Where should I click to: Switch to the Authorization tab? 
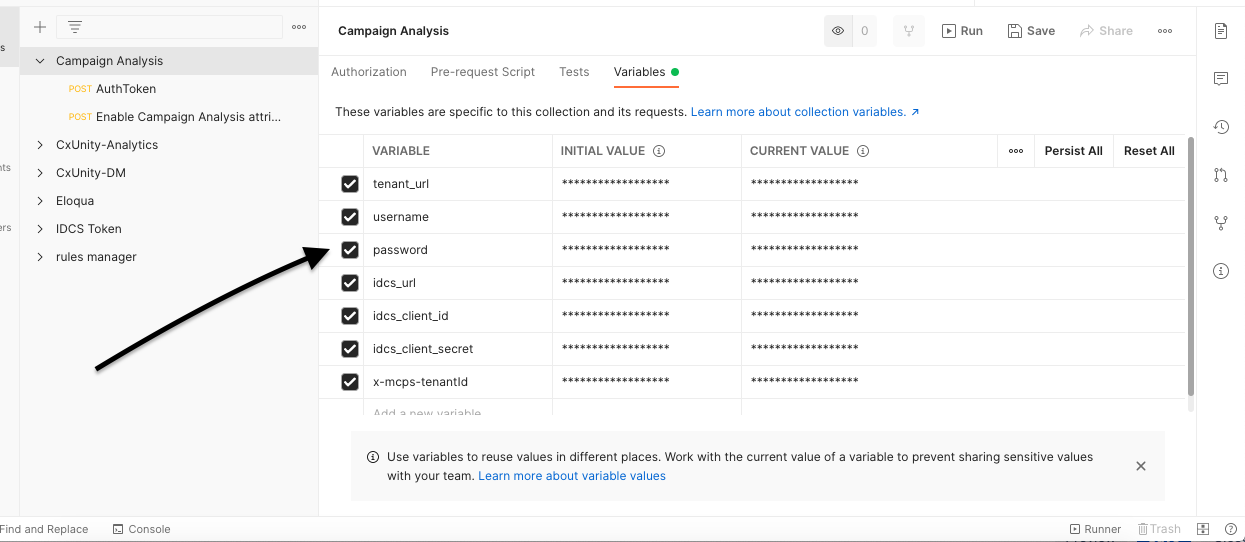tap(369, 72)
